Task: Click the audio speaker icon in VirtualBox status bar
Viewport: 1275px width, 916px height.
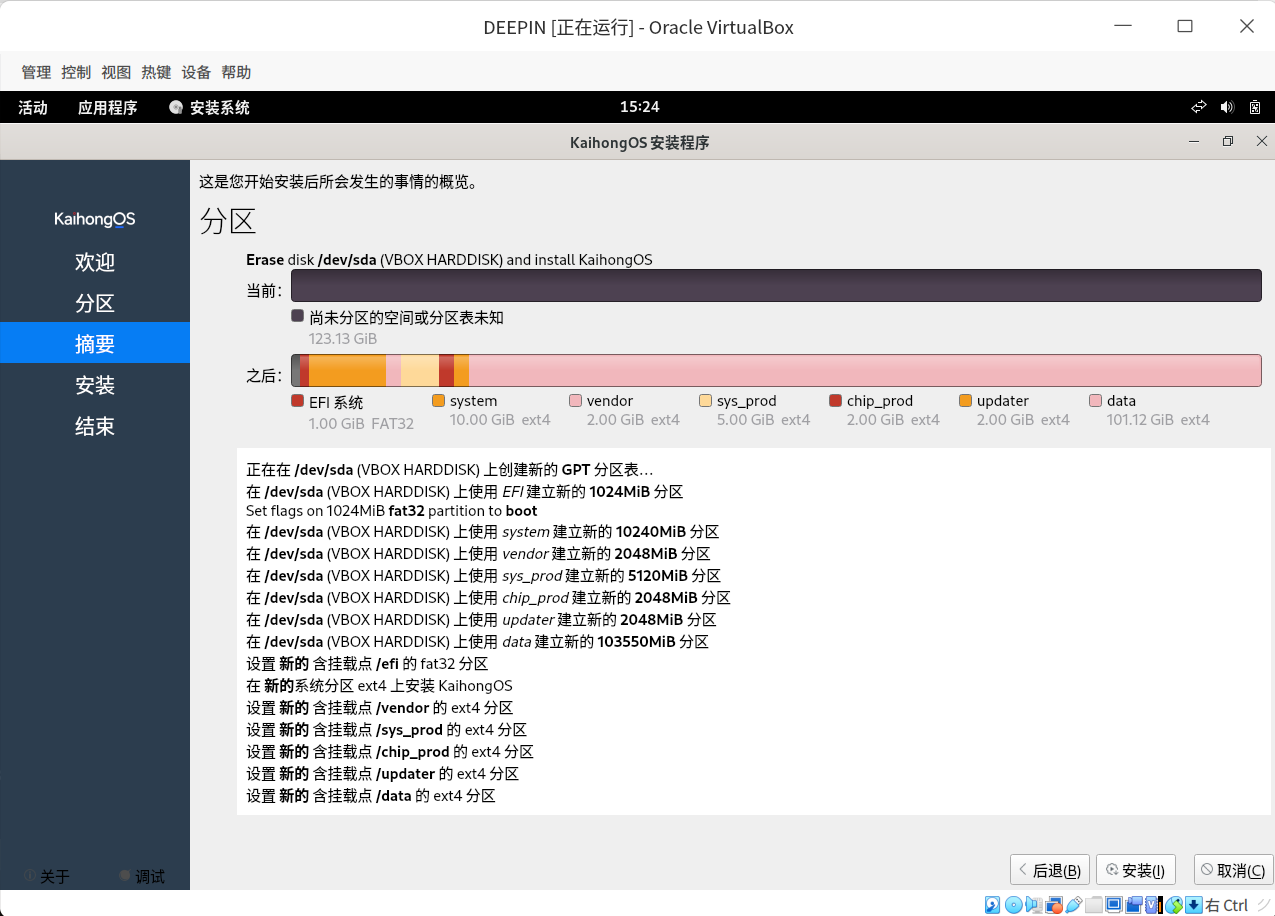Action: pos(1034,905)
